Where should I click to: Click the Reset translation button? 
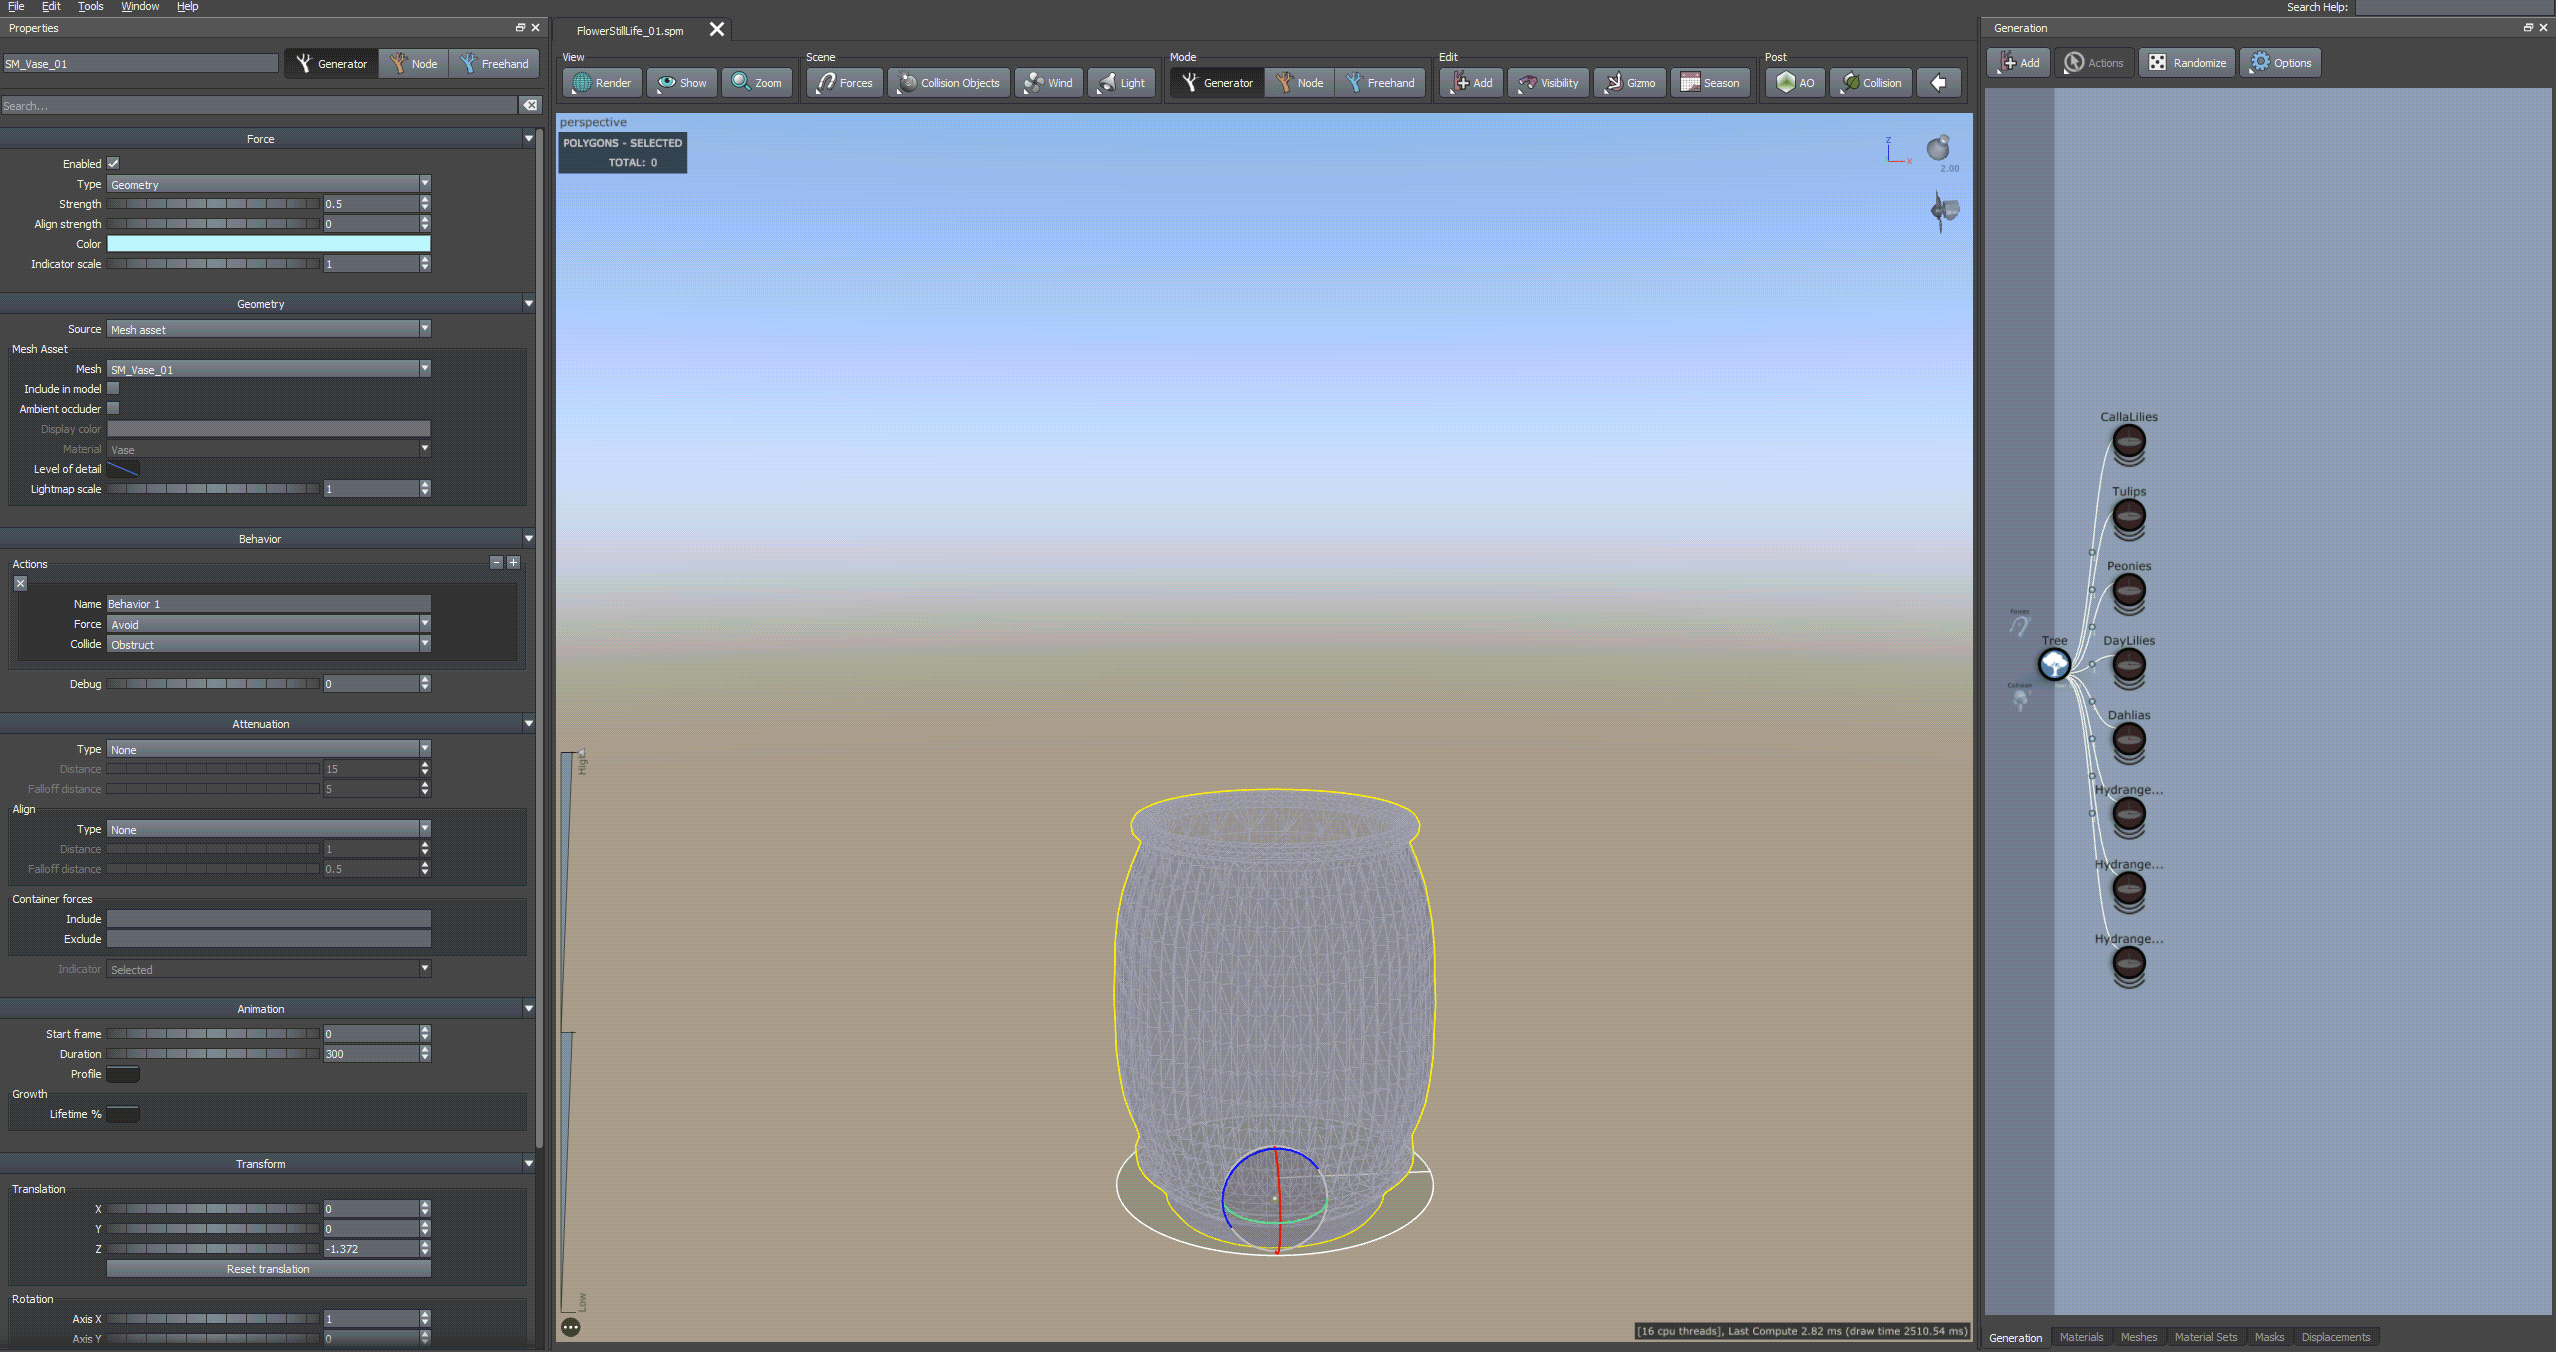(x=268, y=1269)
